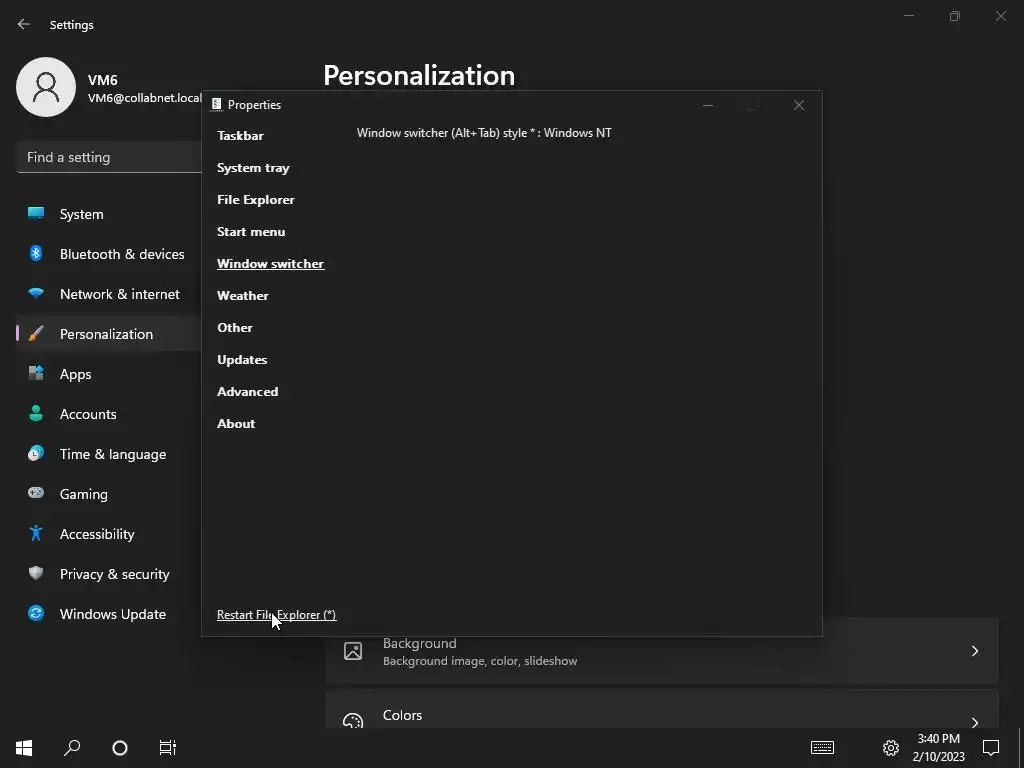Click the Bluetooth & devices icon
The image size is (1024, 768).
[36, 253]
